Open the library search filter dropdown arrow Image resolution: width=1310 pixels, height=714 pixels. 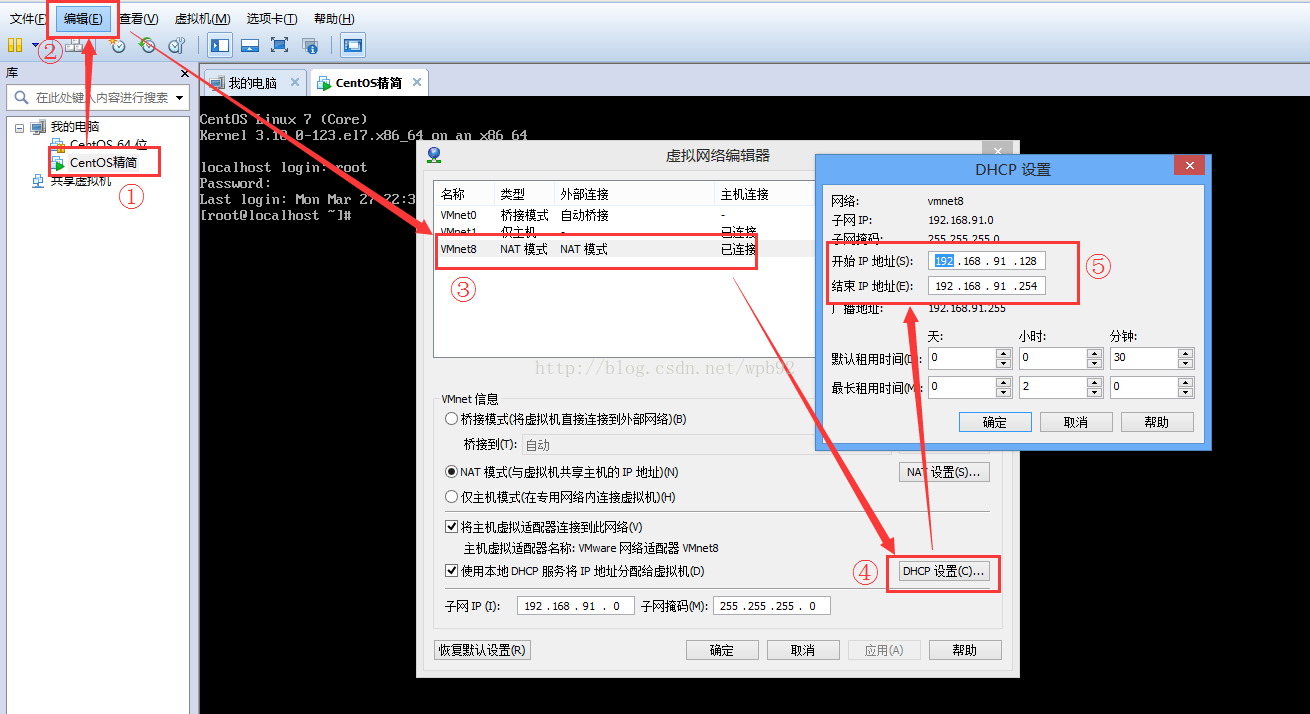click(180, 98)
